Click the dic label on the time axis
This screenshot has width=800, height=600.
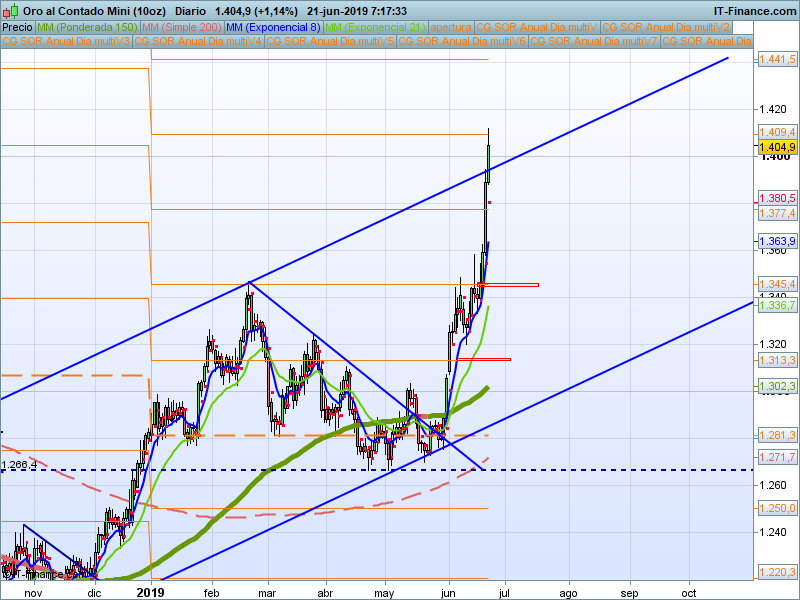point(94,593)
